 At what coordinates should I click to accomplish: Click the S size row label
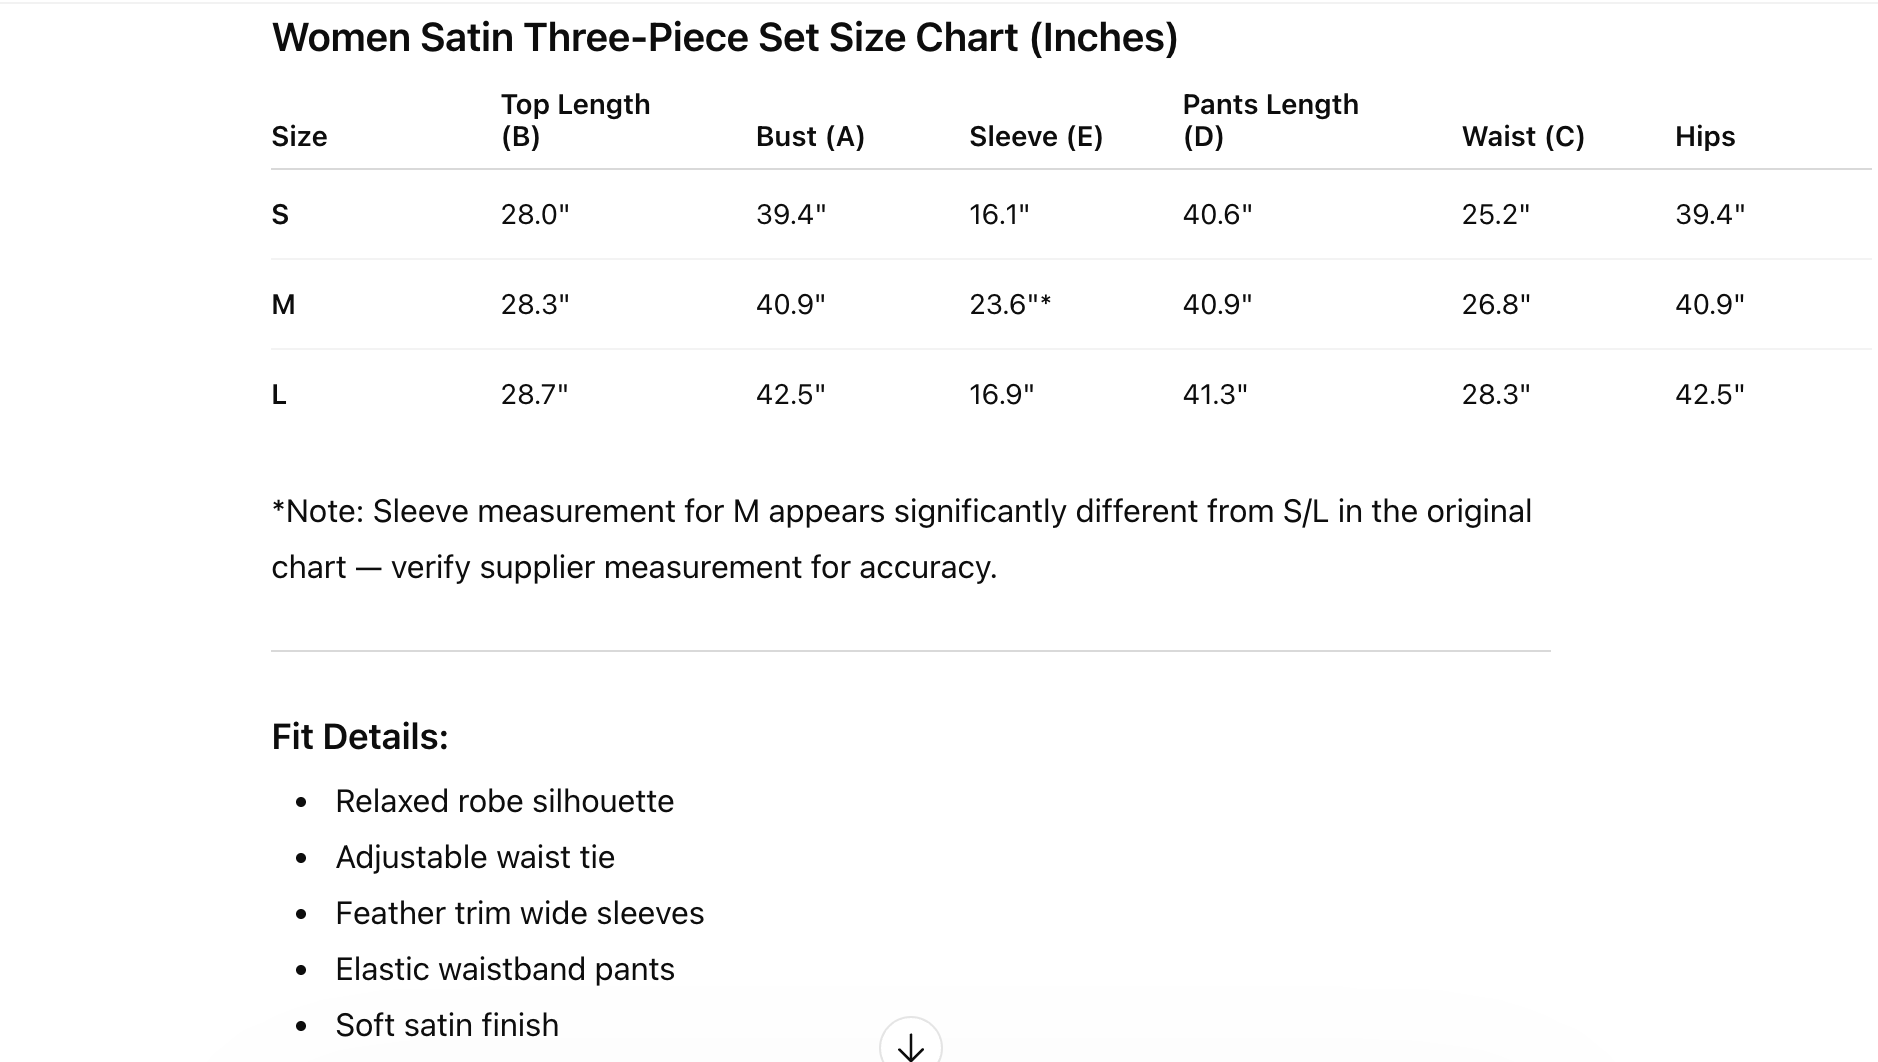(280, 215)
